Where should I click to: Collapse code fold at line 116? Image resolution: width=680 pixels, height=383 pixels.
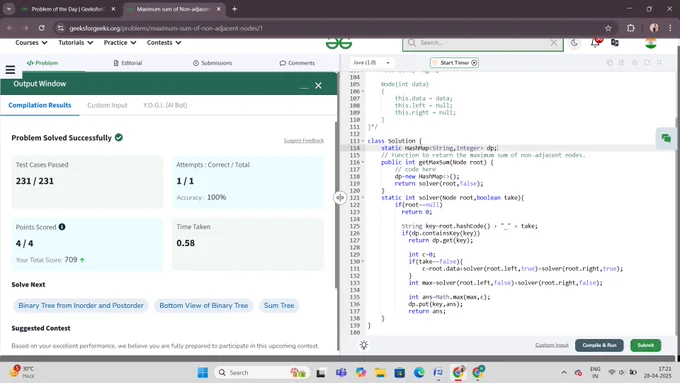pos(363,162)
